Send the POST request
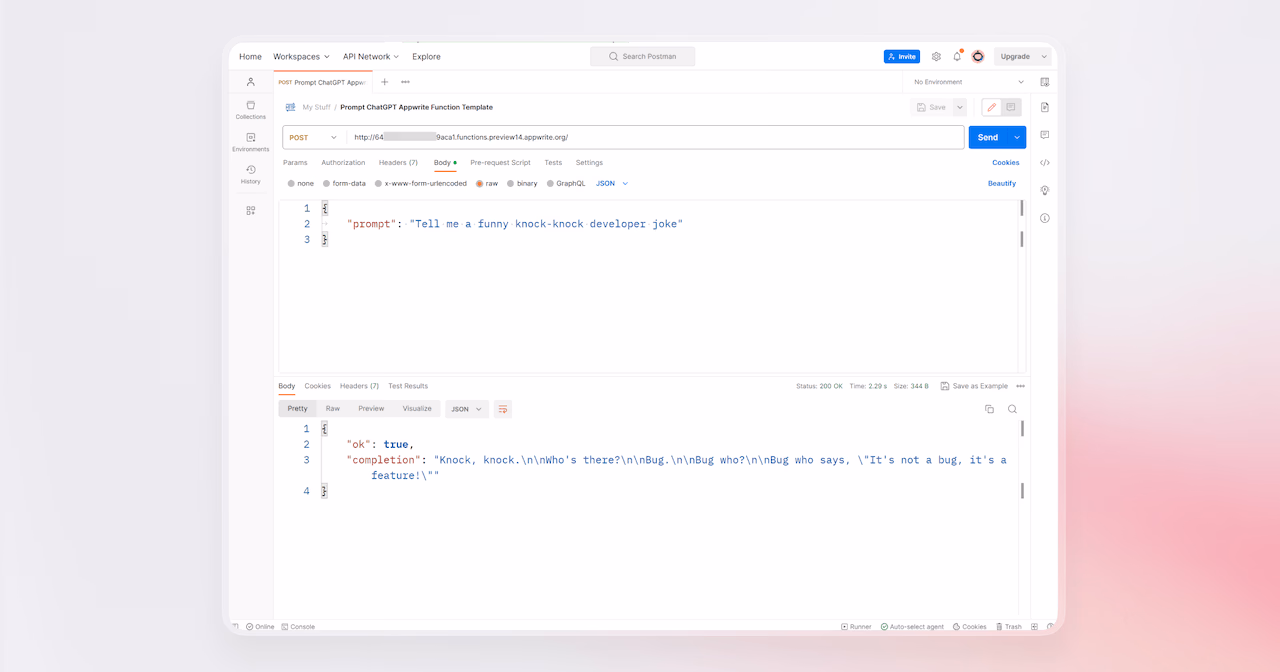The image size is (1280, 672). [988, 137]
